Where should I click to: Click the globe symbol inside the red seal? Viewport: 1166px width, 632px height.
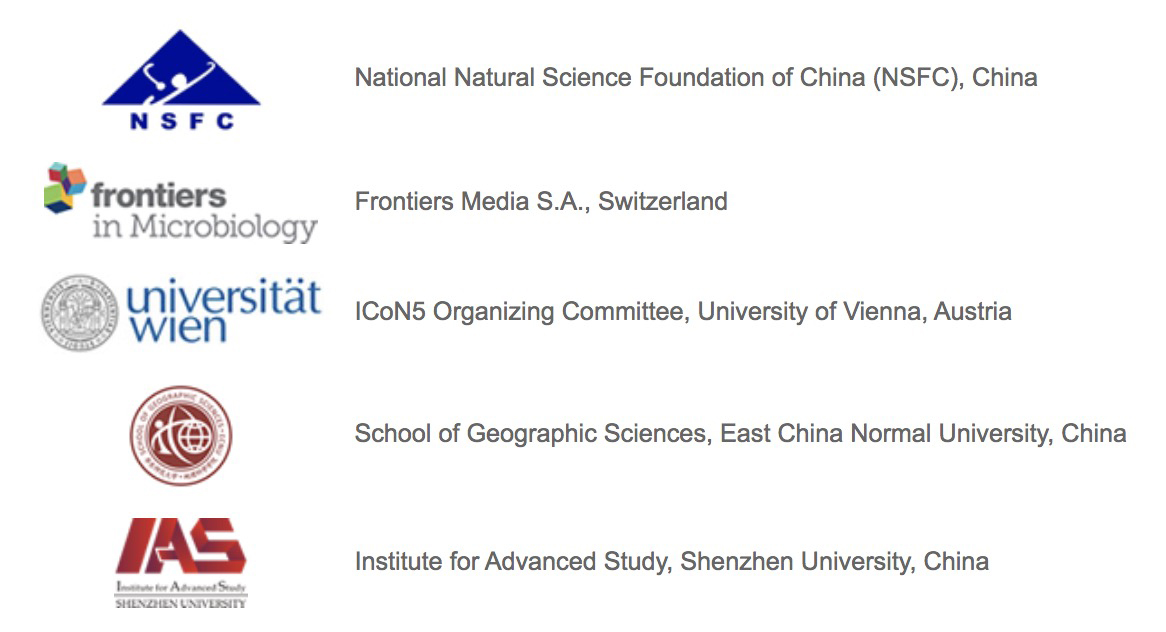pos(195,436)
